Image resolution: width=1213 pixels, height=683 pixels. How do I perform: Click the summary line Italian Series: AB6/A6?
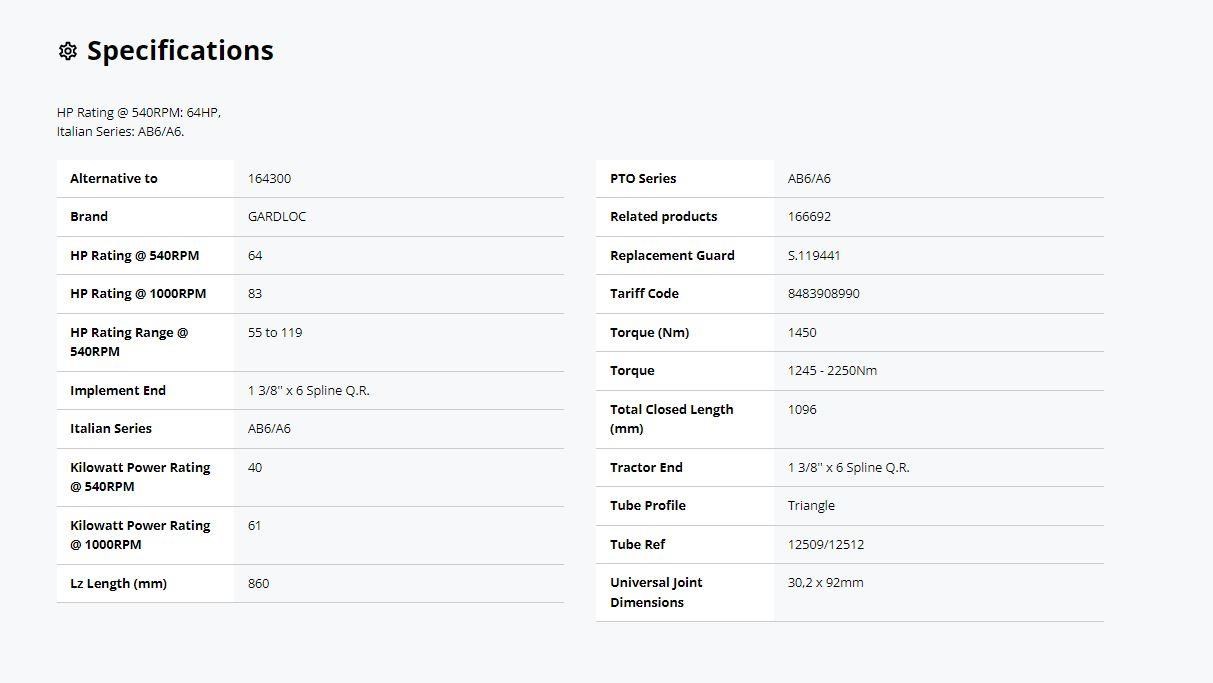click(x=120, y=132)
